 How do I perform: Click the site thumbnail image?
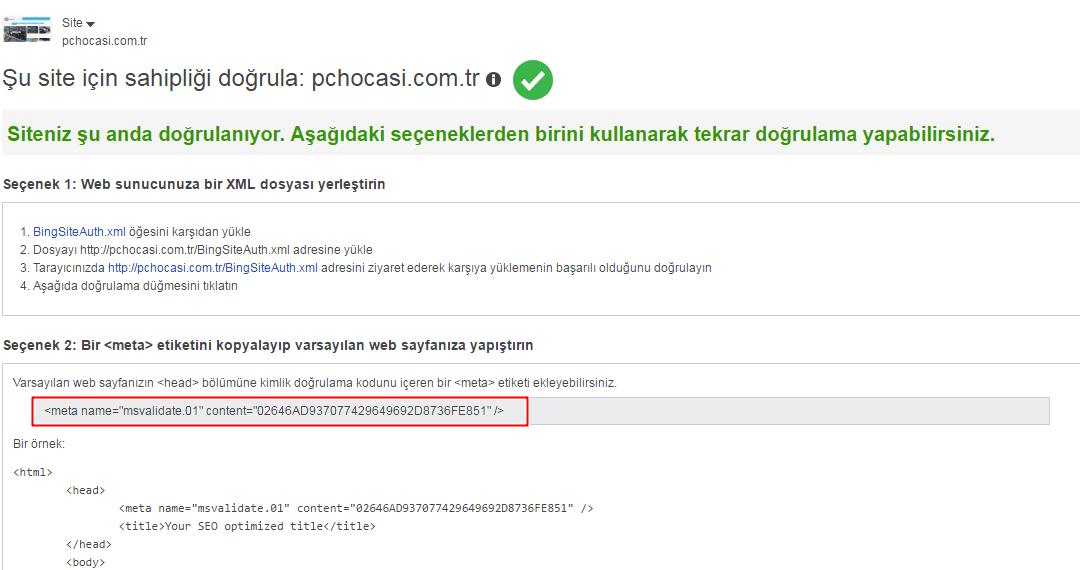point(28,29)
